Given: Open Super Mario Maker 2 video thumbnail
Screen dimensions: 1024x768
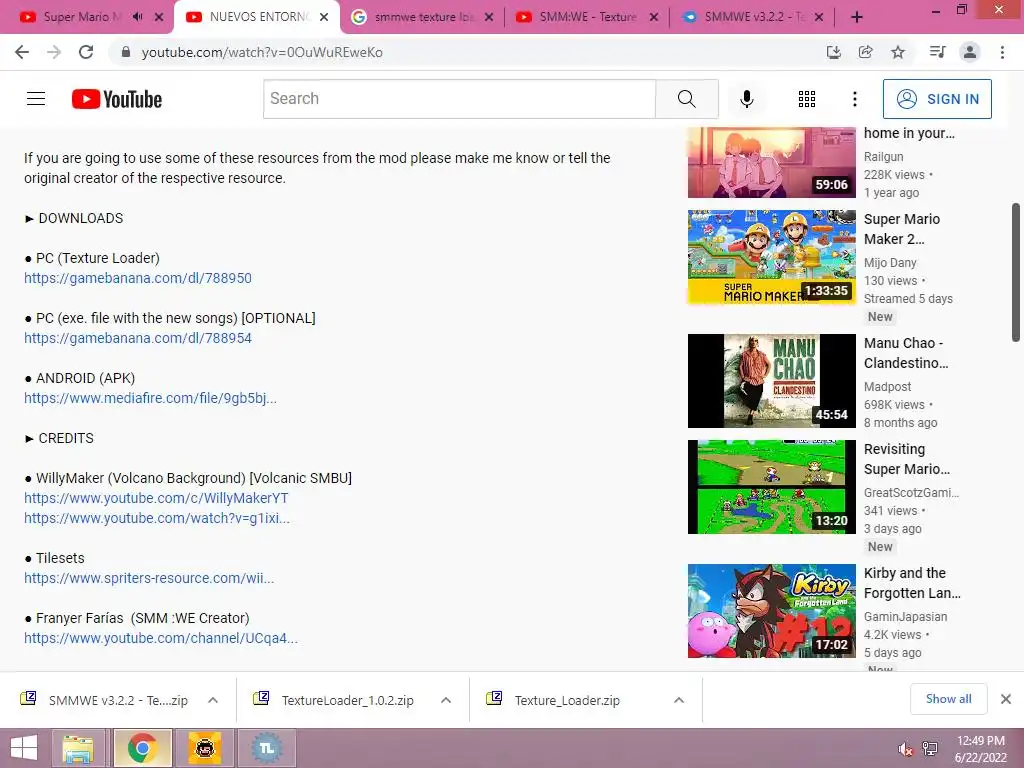Looking at the screenshot, I should (771, 257).
